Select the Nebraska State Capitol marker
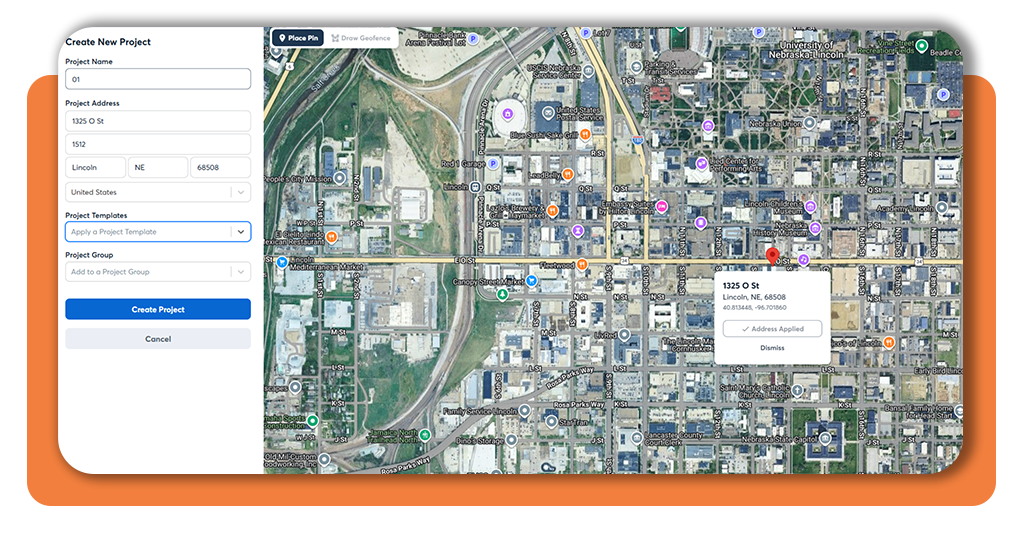 (x=825, y=438)
